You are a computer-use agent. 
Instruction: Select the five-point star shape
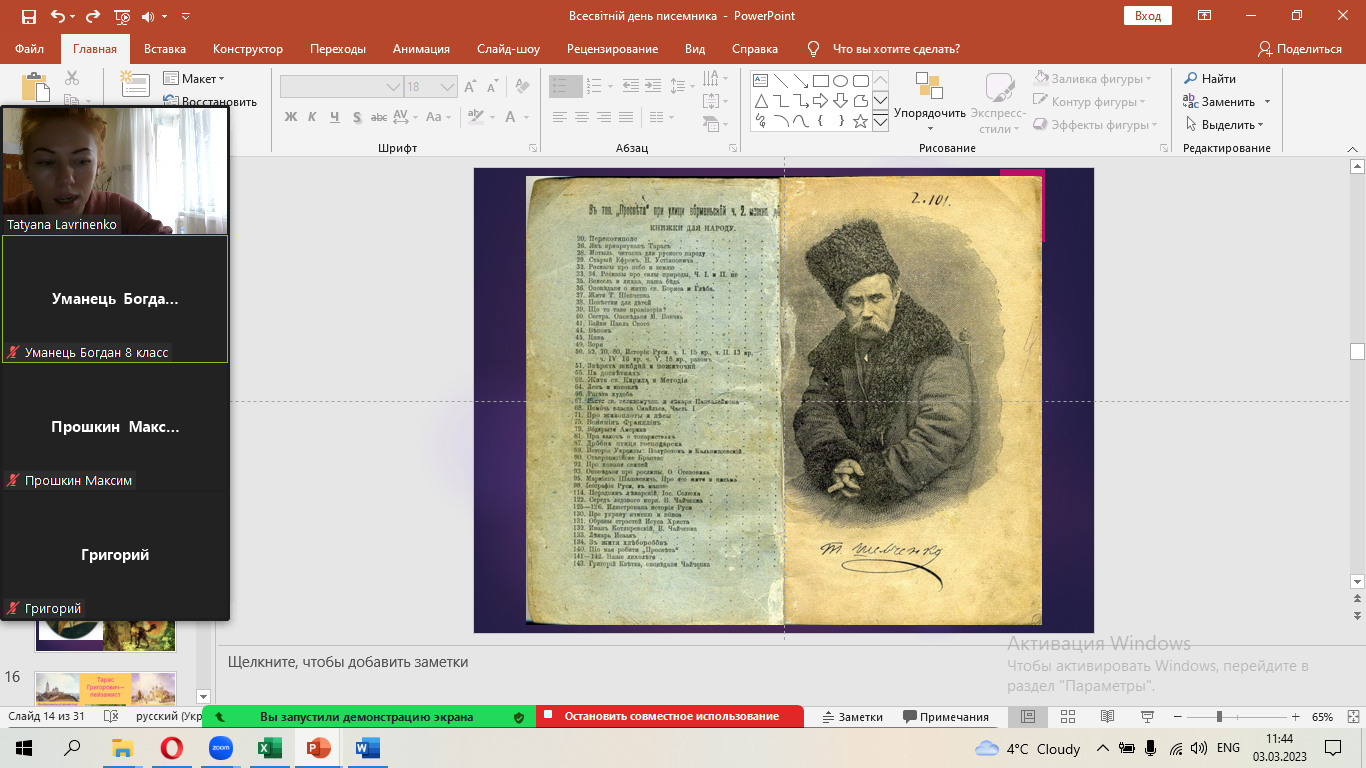[x=860, y=121]
